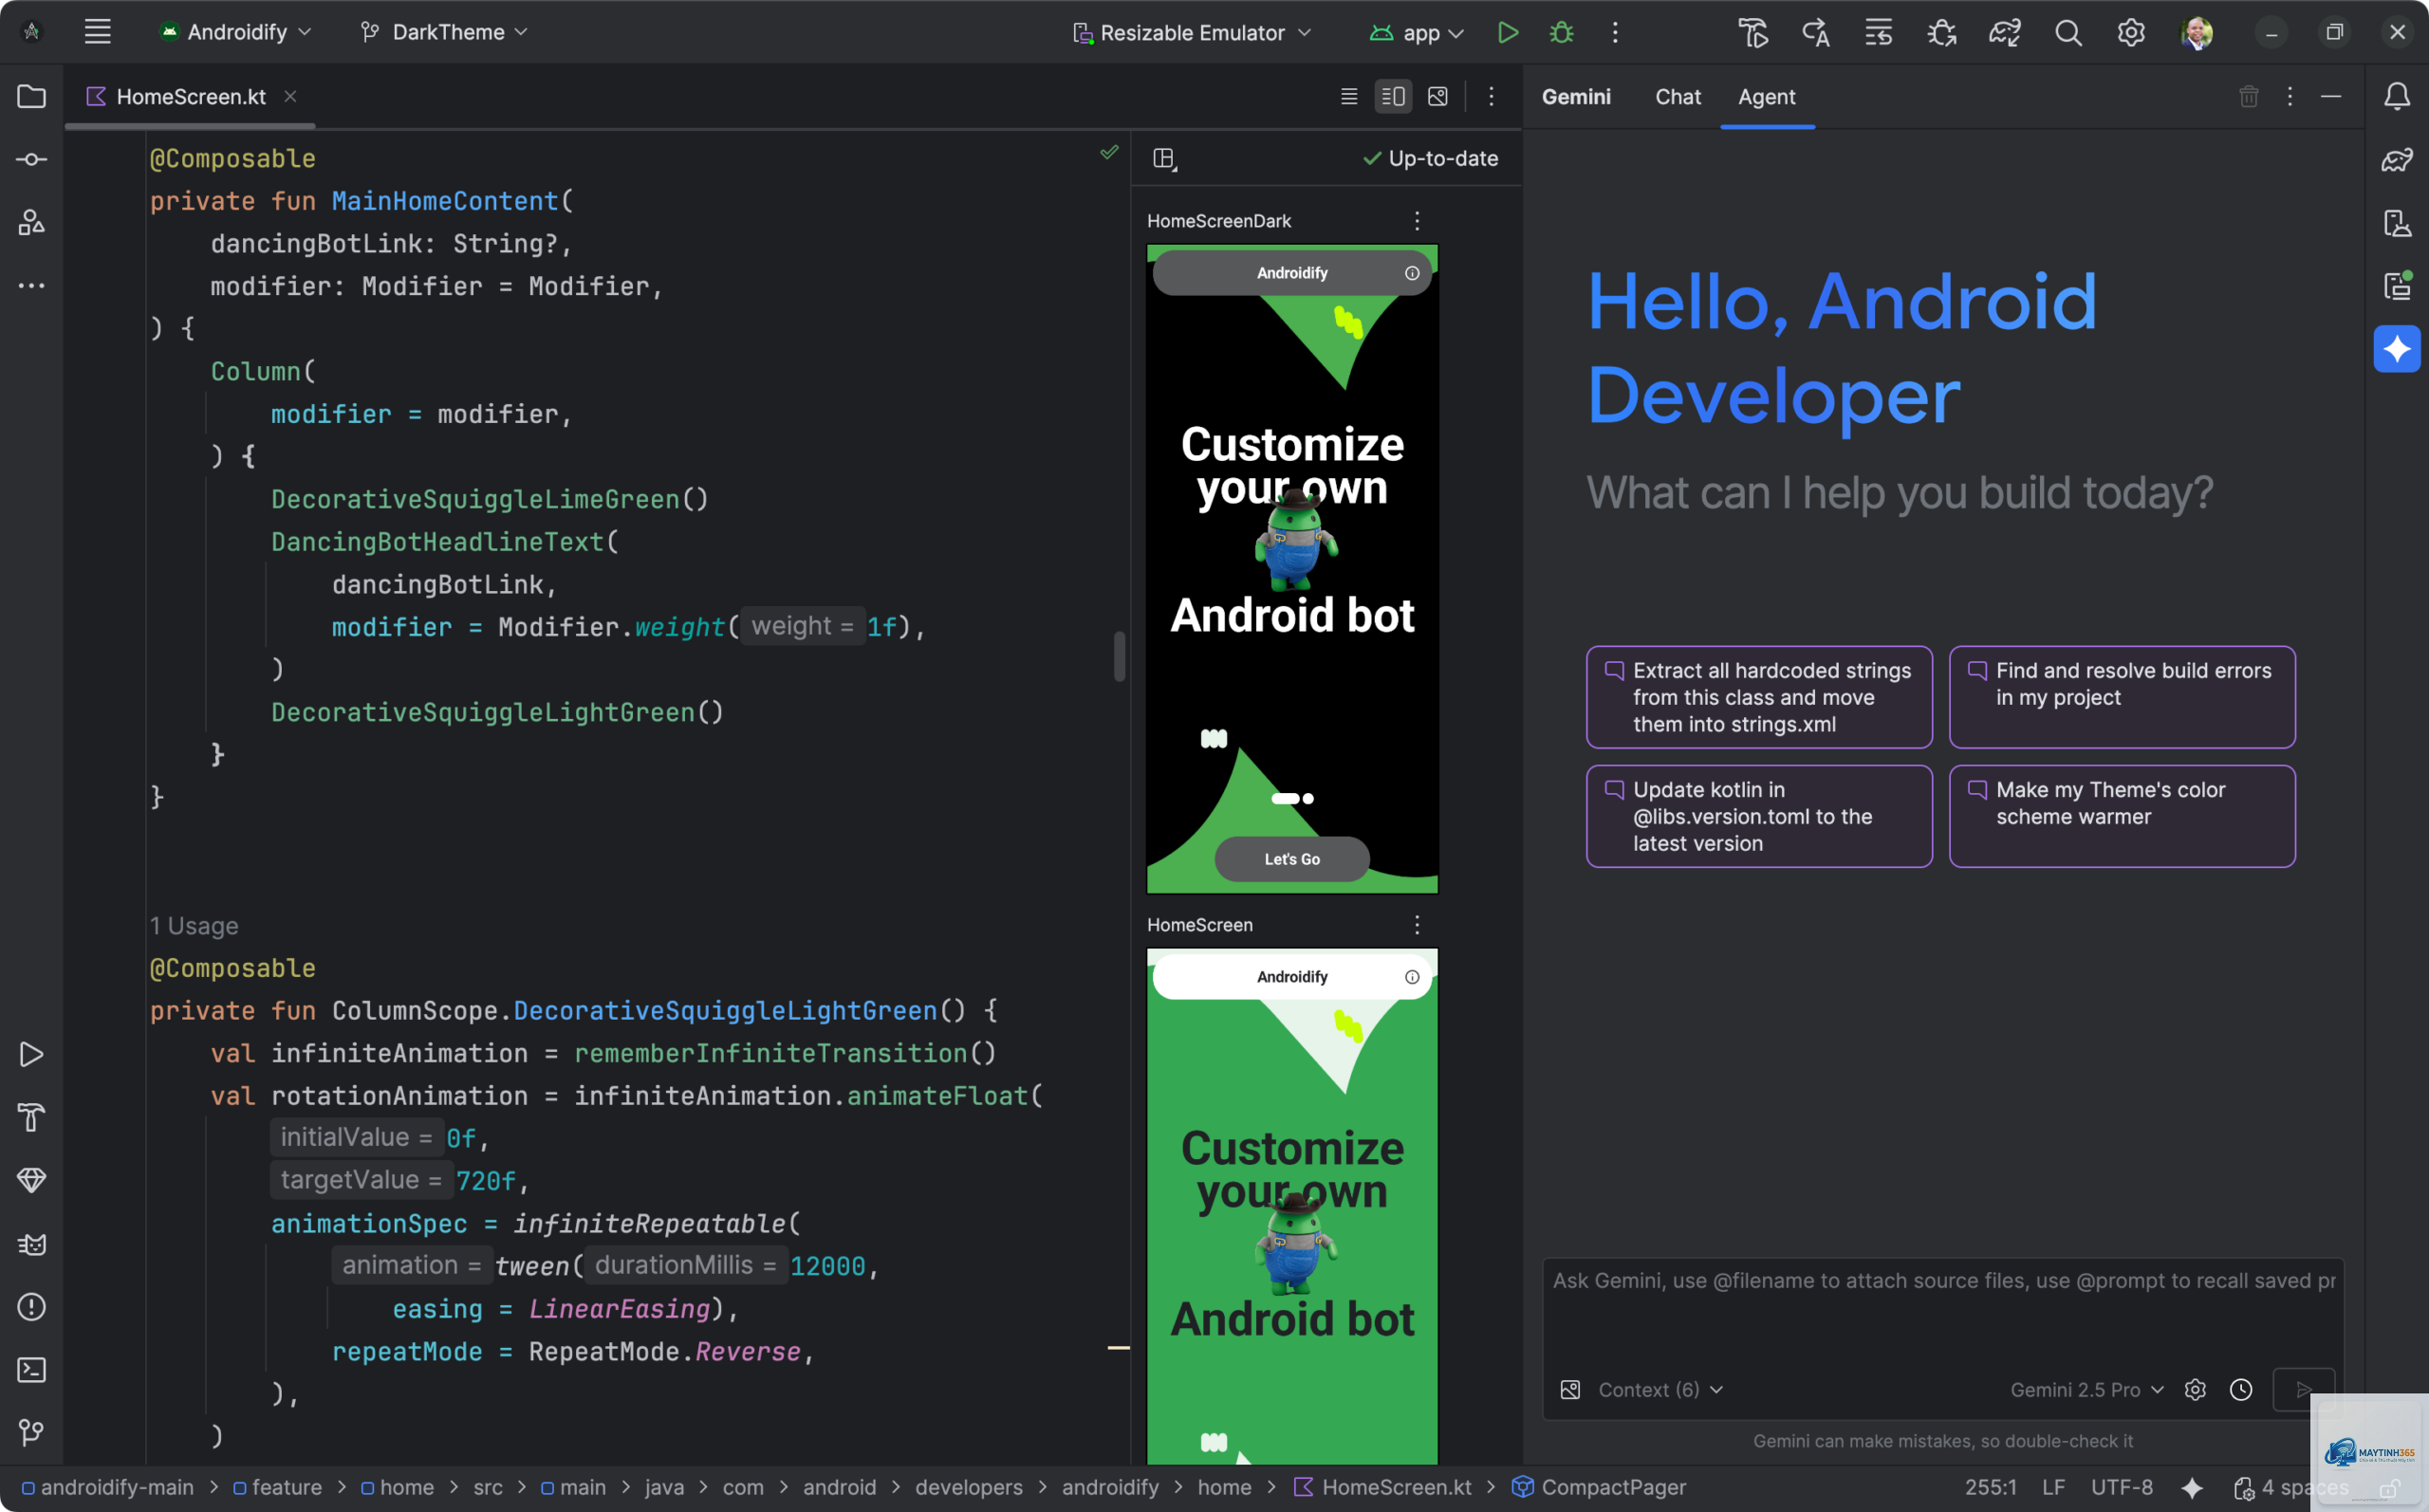This screenshot has height=1512, width=2429.
Task: Click the Search Everywhere magnifier icon
Action: [x=2068, y=33]
